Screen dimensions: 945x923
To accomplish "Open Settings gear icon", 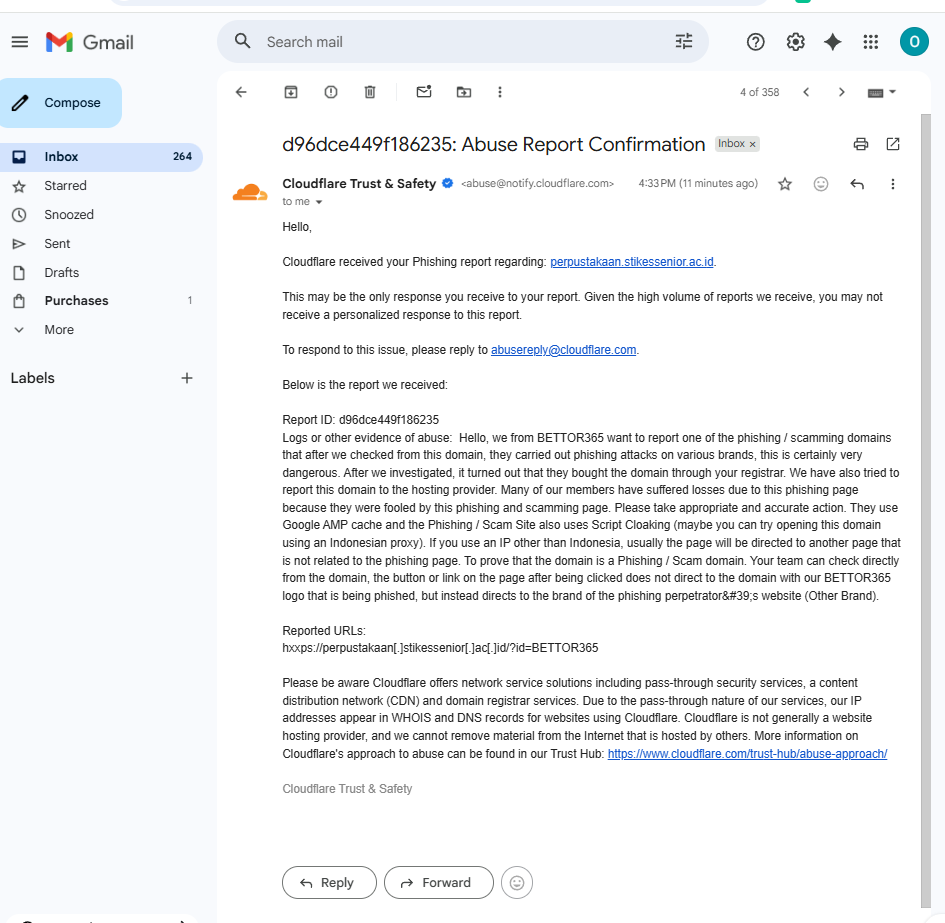I will tap(795, 42).
